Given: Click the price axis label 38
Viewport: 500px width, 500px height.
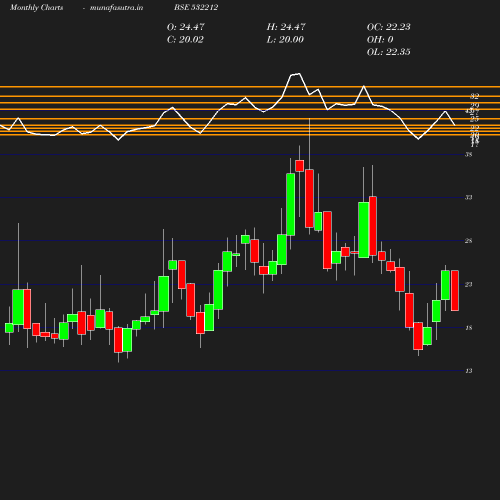Looking at the screenshot, I should click(x=469, y=154).
